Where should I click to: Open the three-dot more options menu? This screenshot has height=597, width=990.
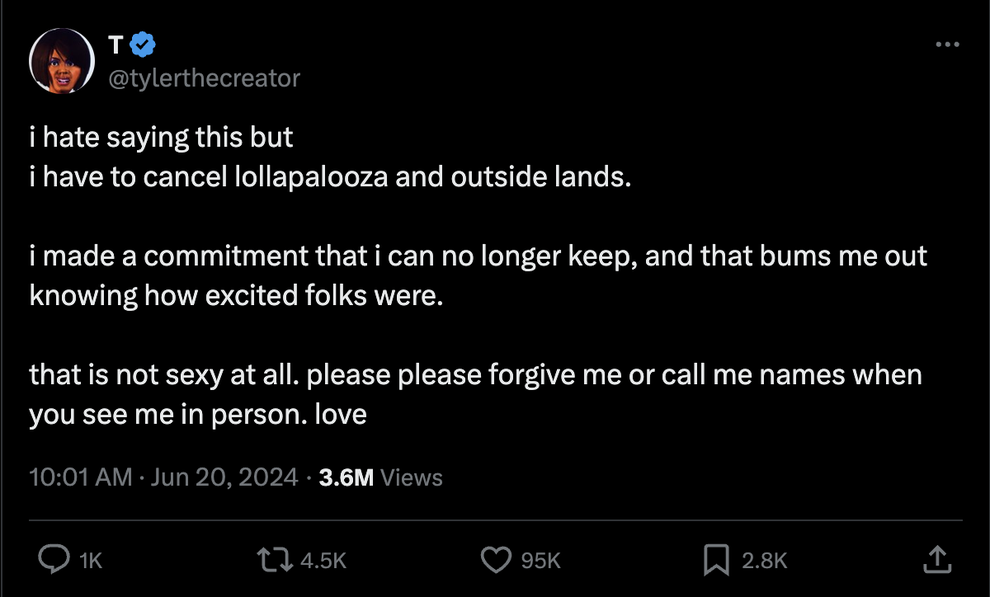point(946,44)
